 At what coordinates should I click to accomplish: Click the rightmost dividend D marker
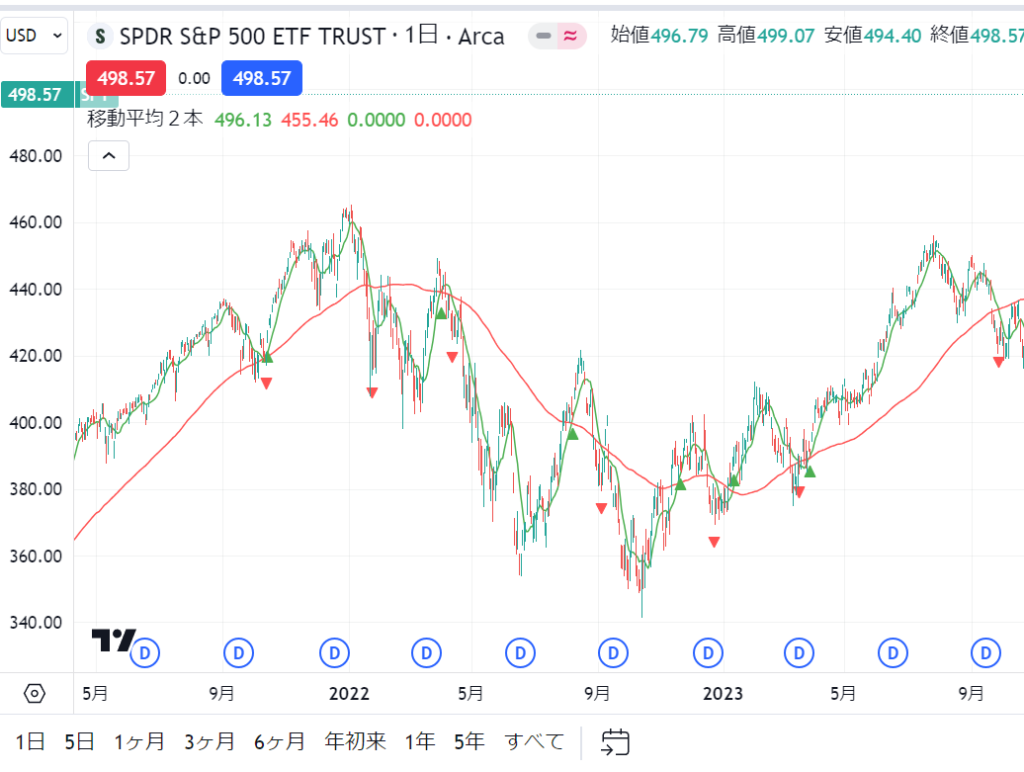[x=986, y=653]
